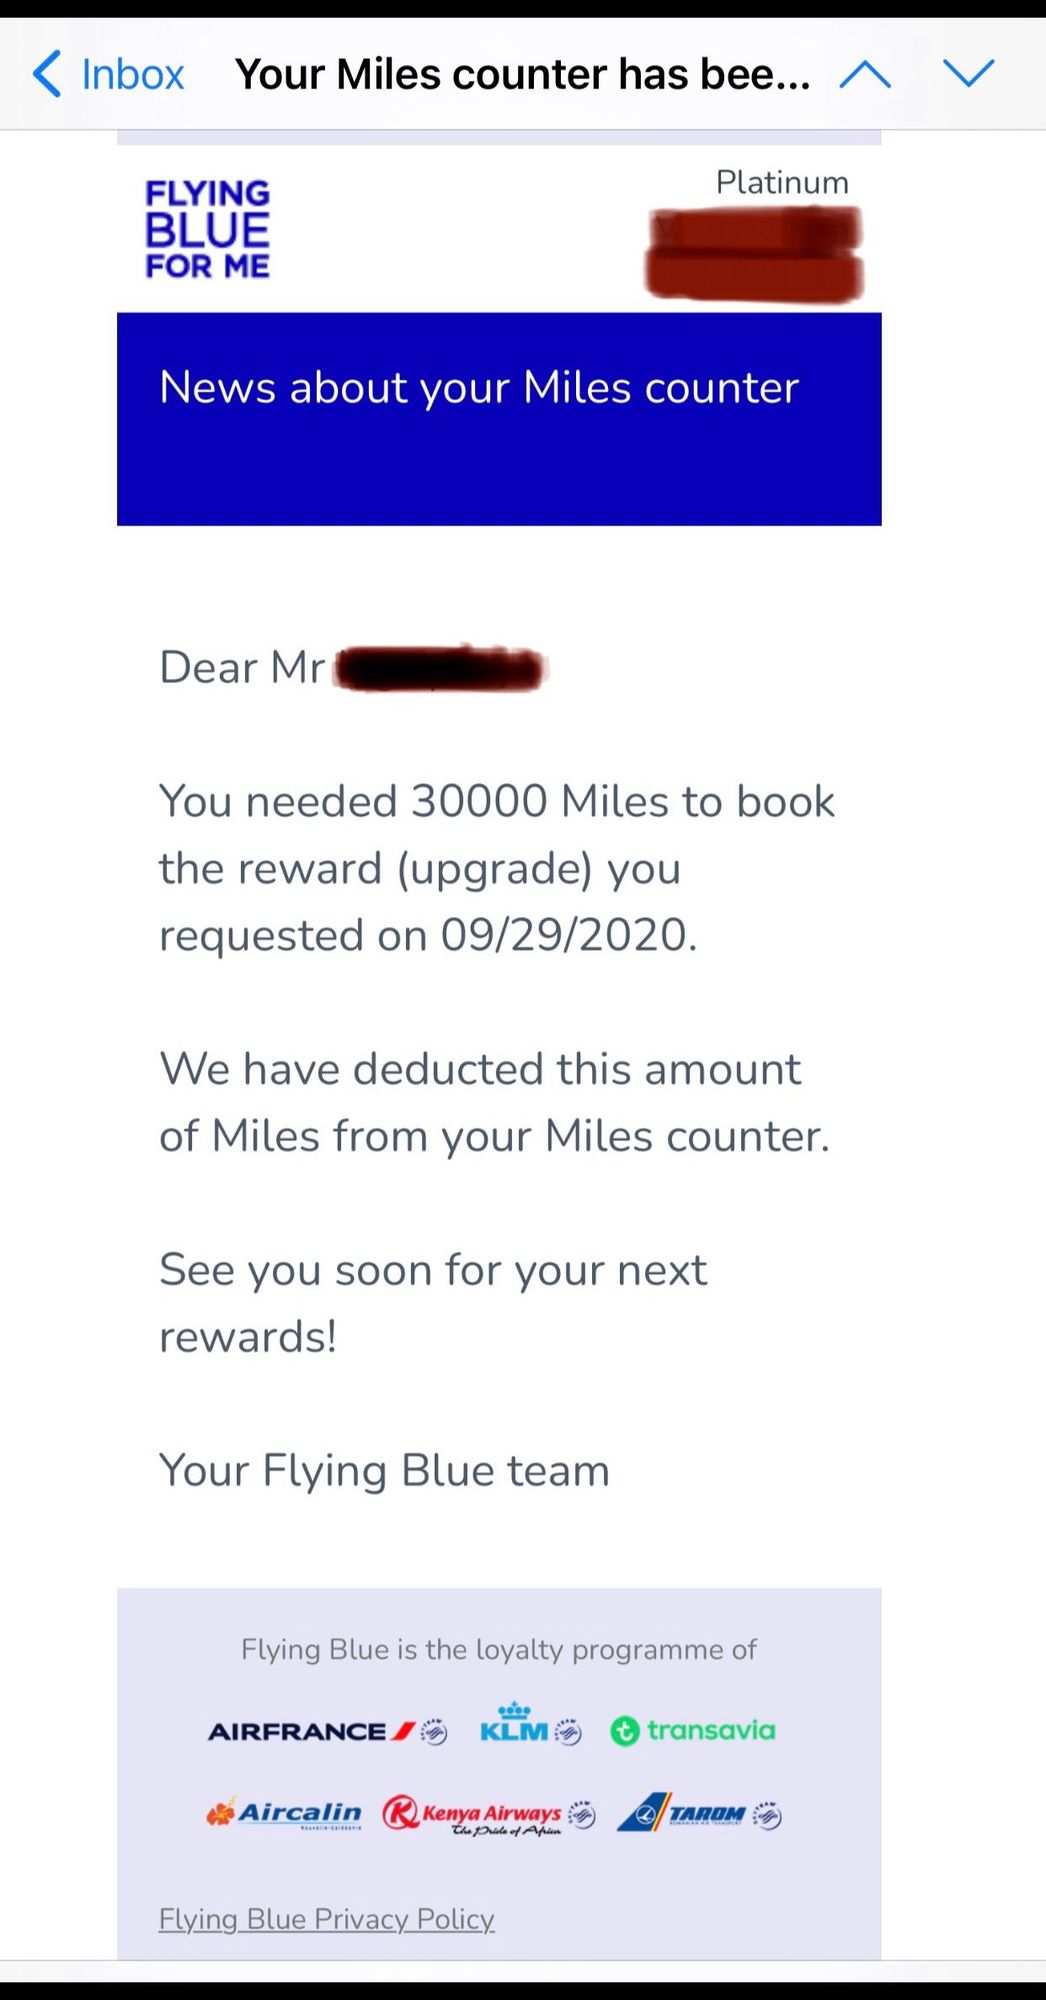Viewport: 1046px width, 2000px height.
Task: Tap the truncated email subject title
Action: [522, 74]
